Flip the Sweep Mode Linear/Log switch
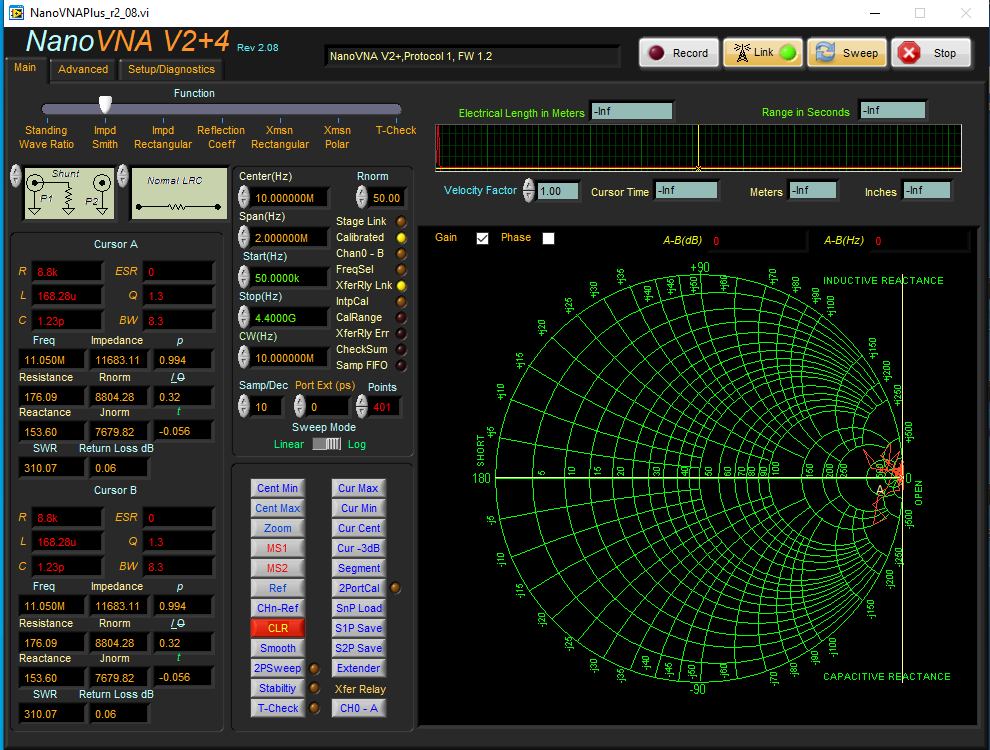The width and height of the screenshot is (990, 750). coord(326,444)
